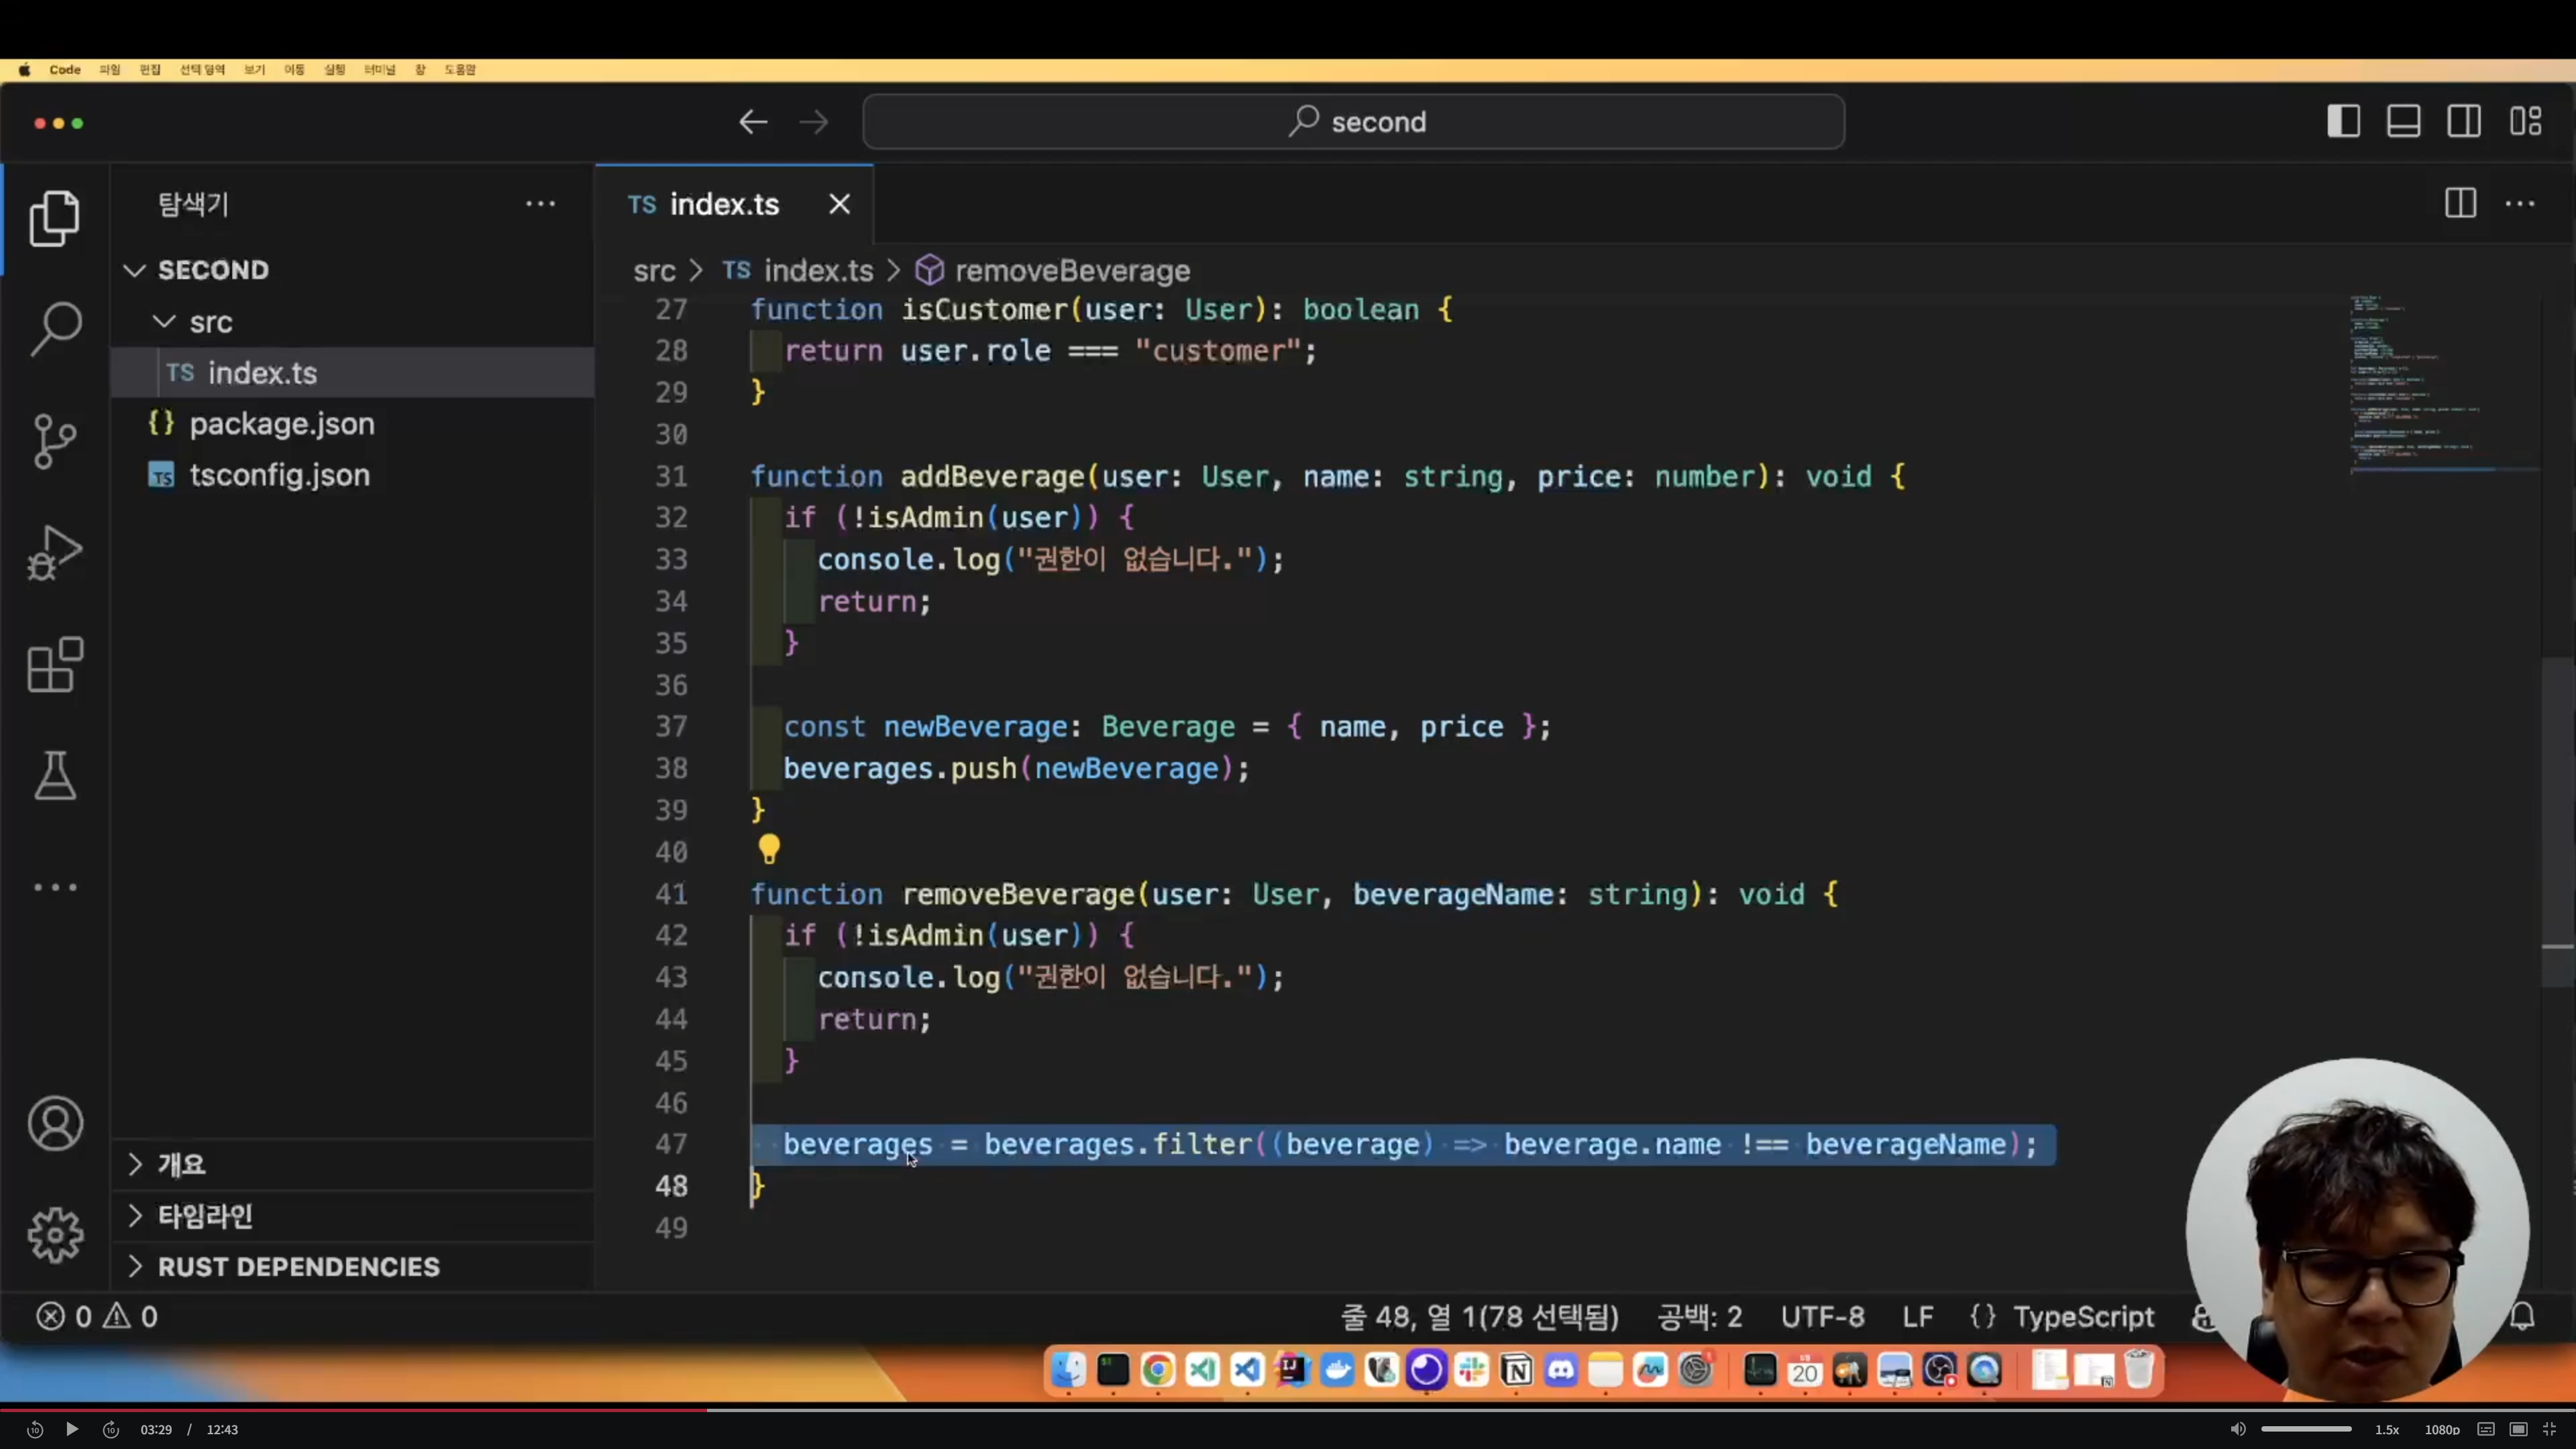The width and height of the screenshot is (2576, 1449).
Task: Open the 편집 menu
Action: click(x=150, y=69)
